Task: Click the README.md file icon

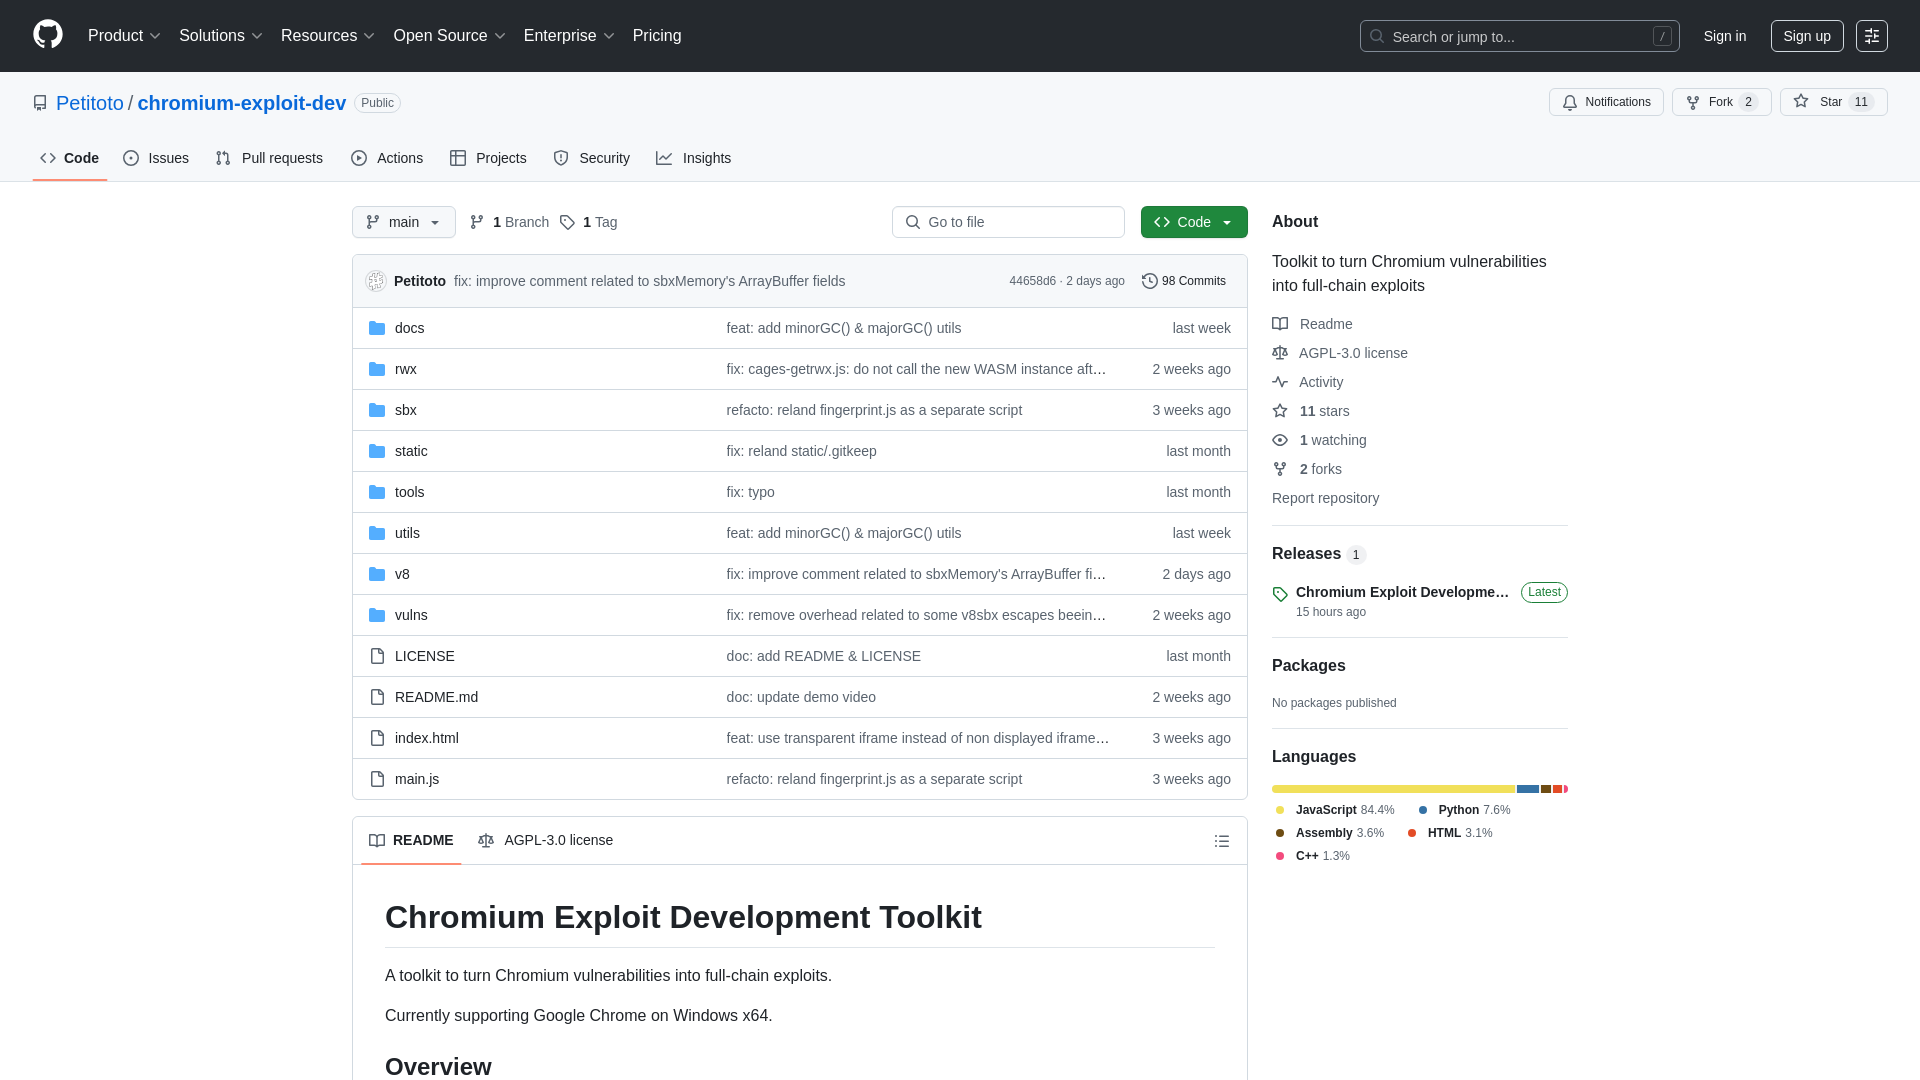Action: pos(377,697)
